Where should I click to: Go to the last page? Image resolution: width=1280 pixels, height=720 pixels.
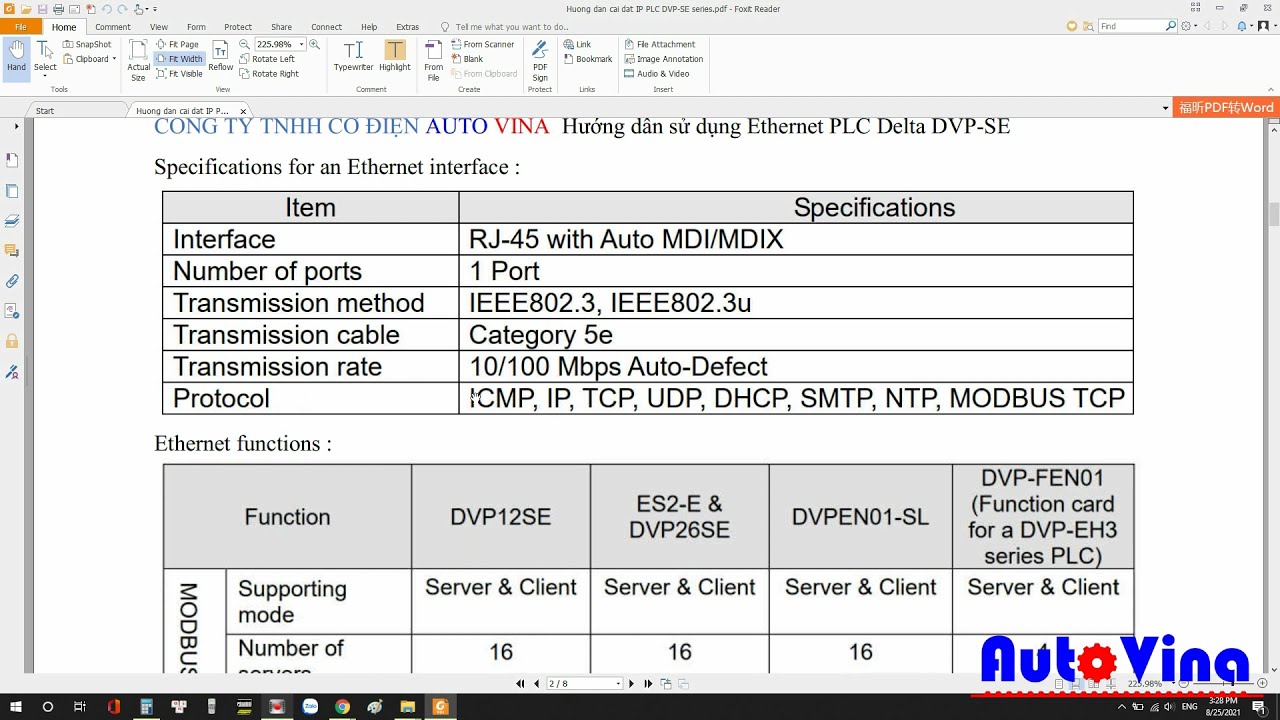(648, 684)
